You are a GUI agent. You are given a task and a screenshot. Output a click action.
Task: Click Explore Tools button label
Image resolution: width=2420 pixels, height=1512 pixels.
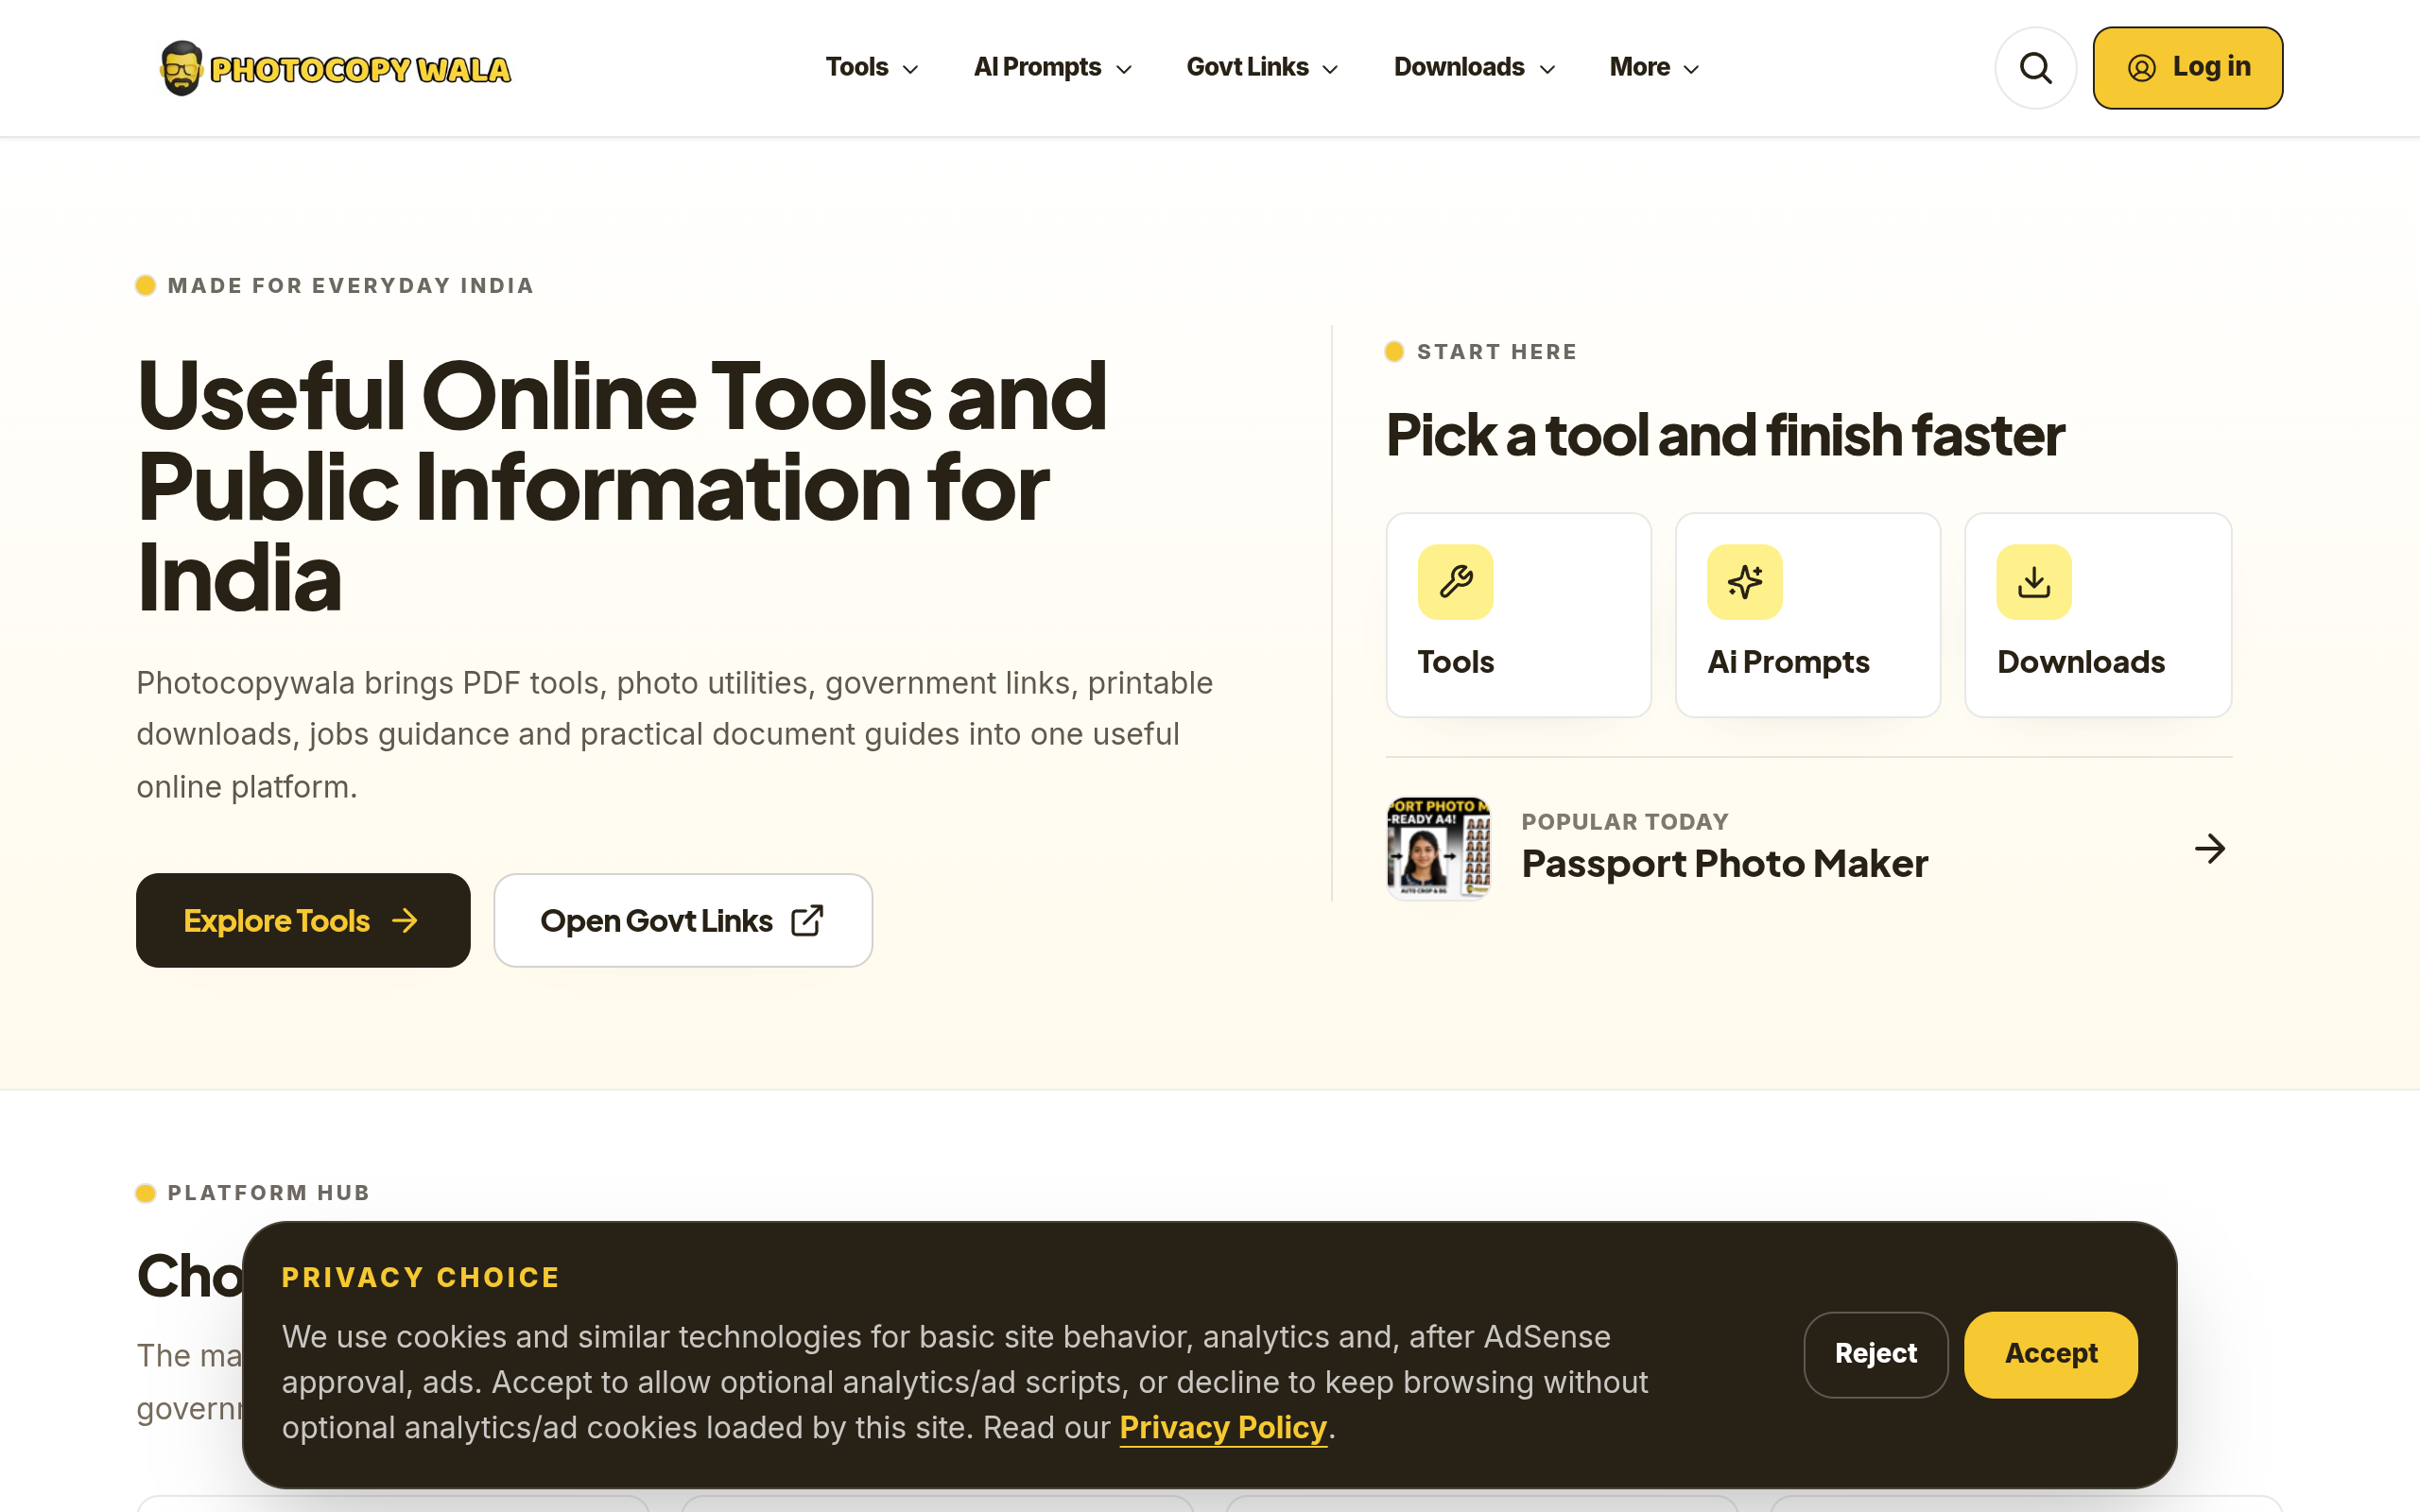277,921
